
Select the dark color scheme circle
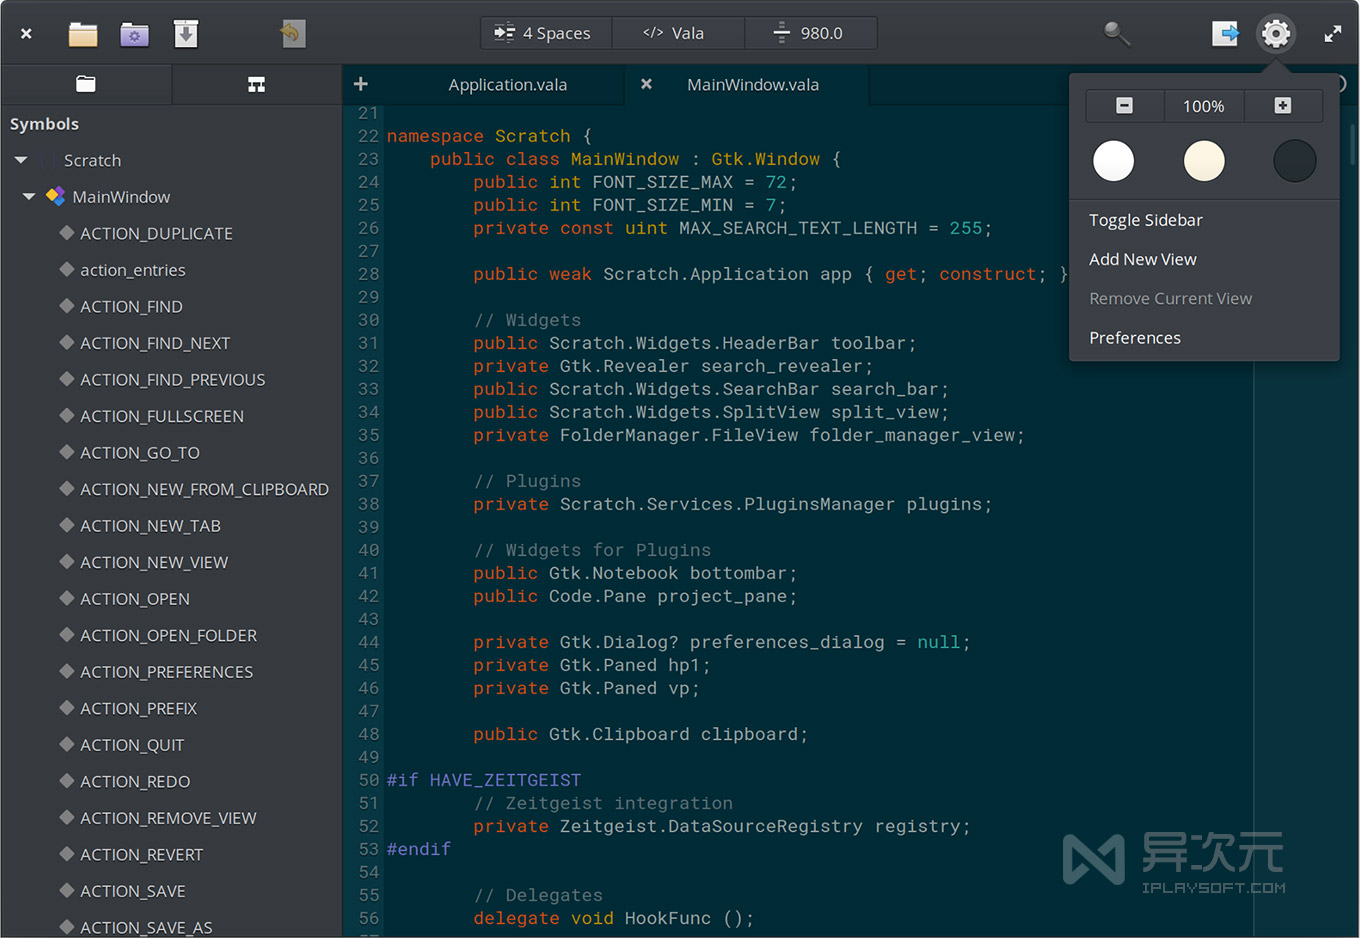tap(1295, 160)
